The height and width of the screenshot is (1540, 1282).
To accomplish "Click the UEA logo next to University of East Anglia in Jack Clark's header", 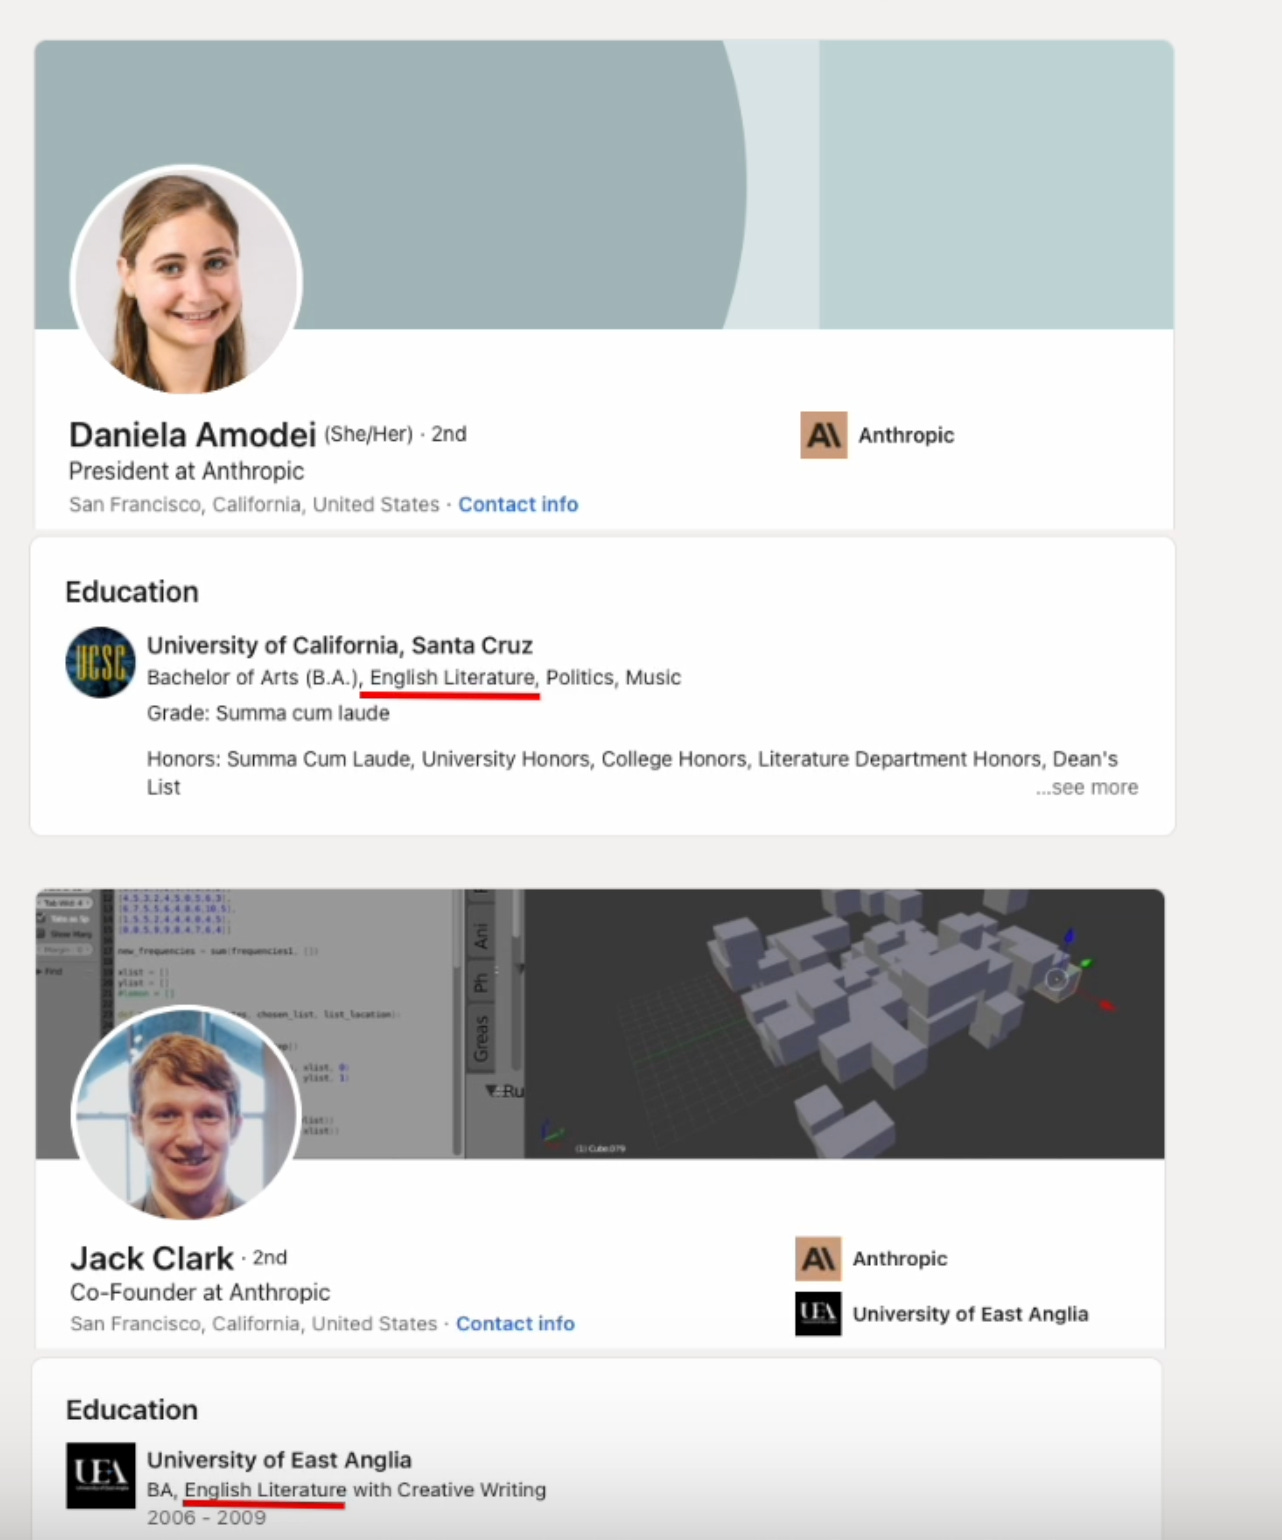I will [818, 1314].
